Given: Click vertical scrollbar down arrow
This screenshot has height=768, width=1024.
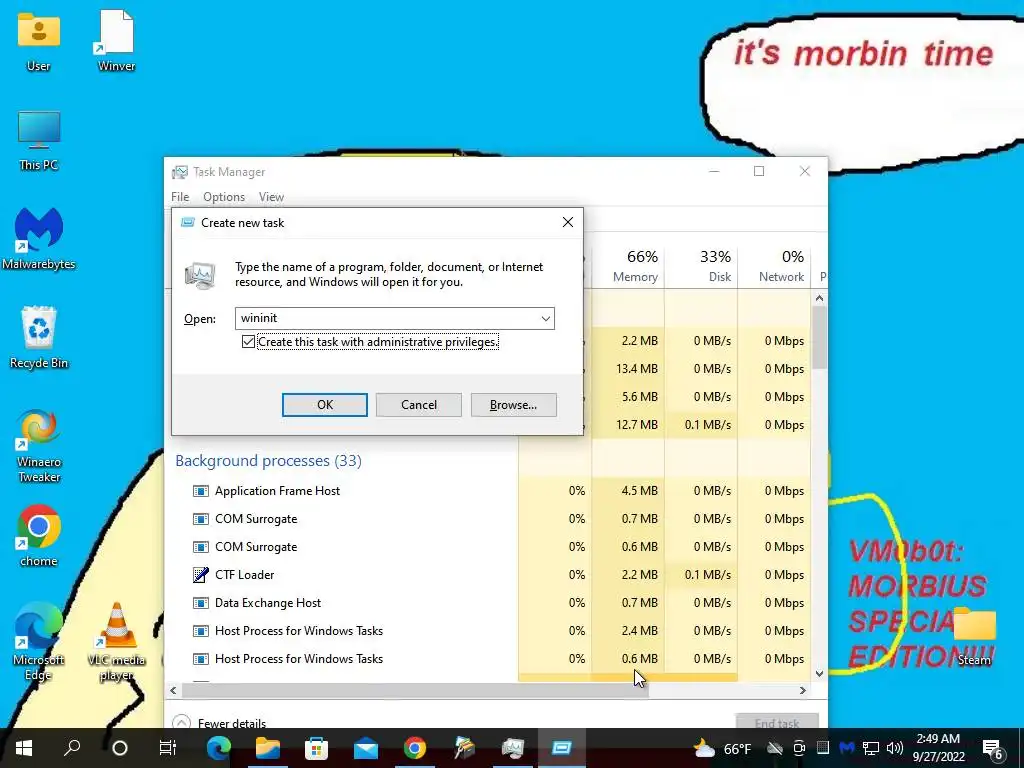Looking at the screenshot, I should click(x=820, y=673).
